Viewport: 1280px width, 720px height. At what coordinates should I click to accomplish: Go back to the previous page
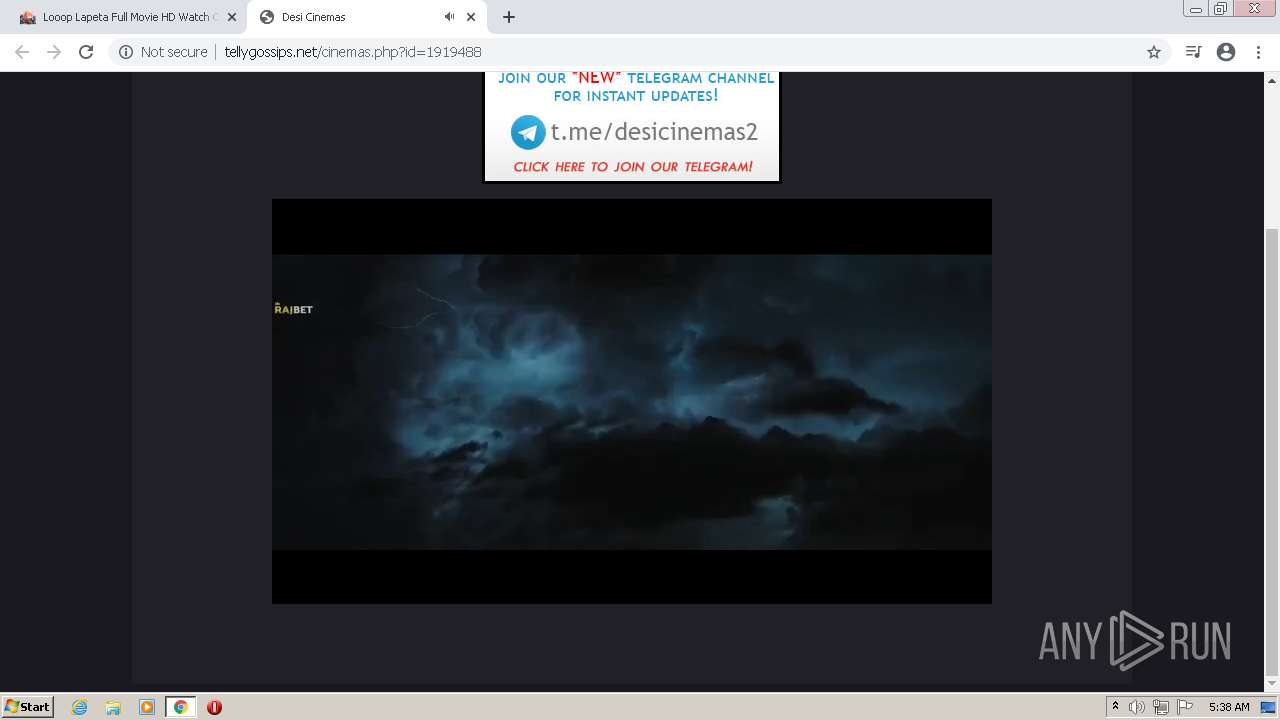tap(22, 52)
